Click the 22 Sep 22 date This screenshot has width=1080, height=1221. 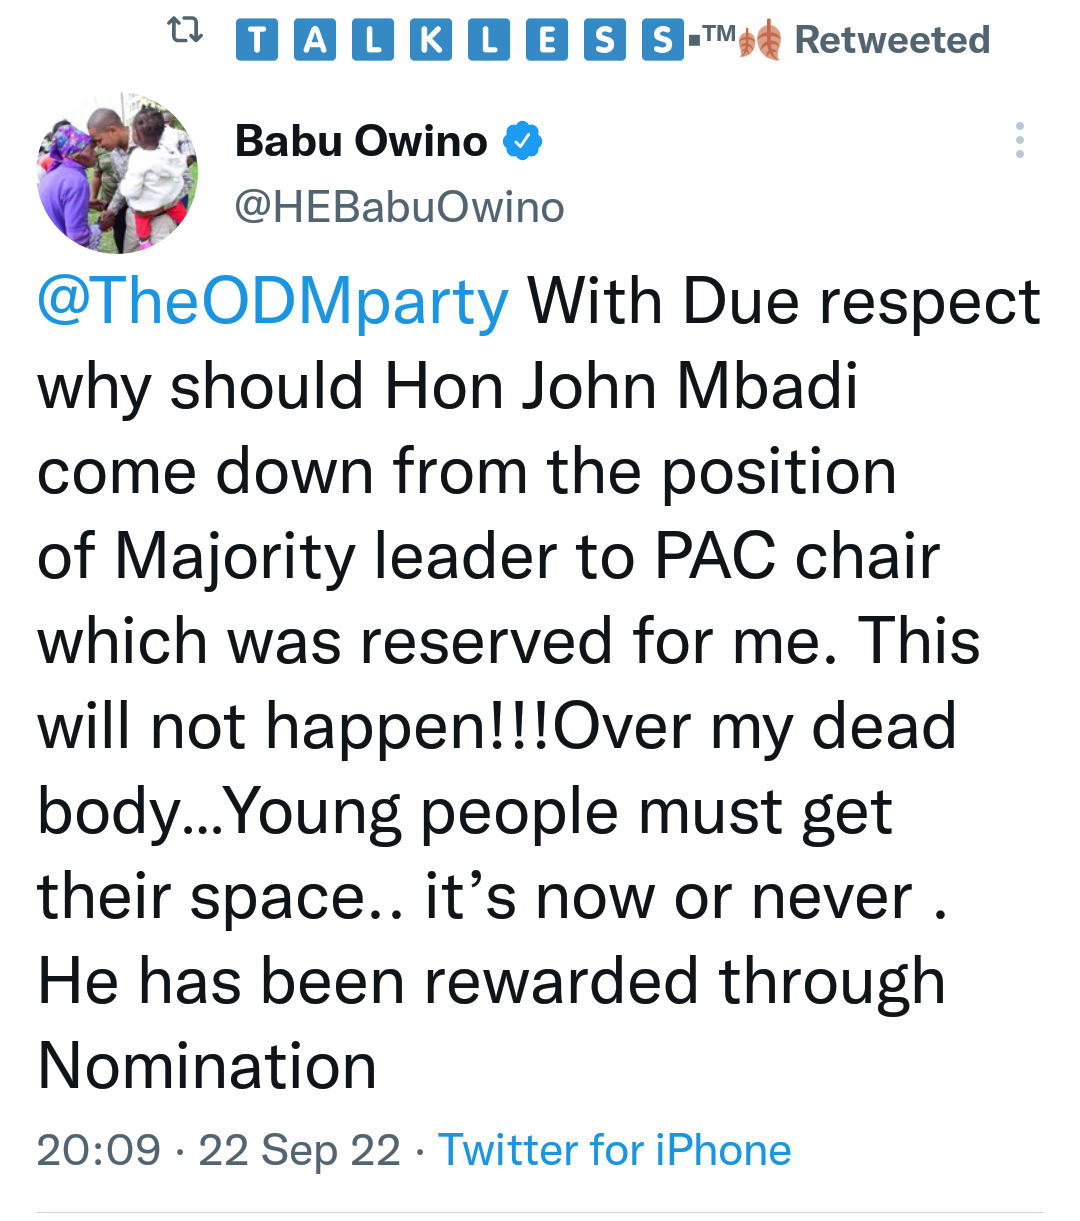(299, 1150)
